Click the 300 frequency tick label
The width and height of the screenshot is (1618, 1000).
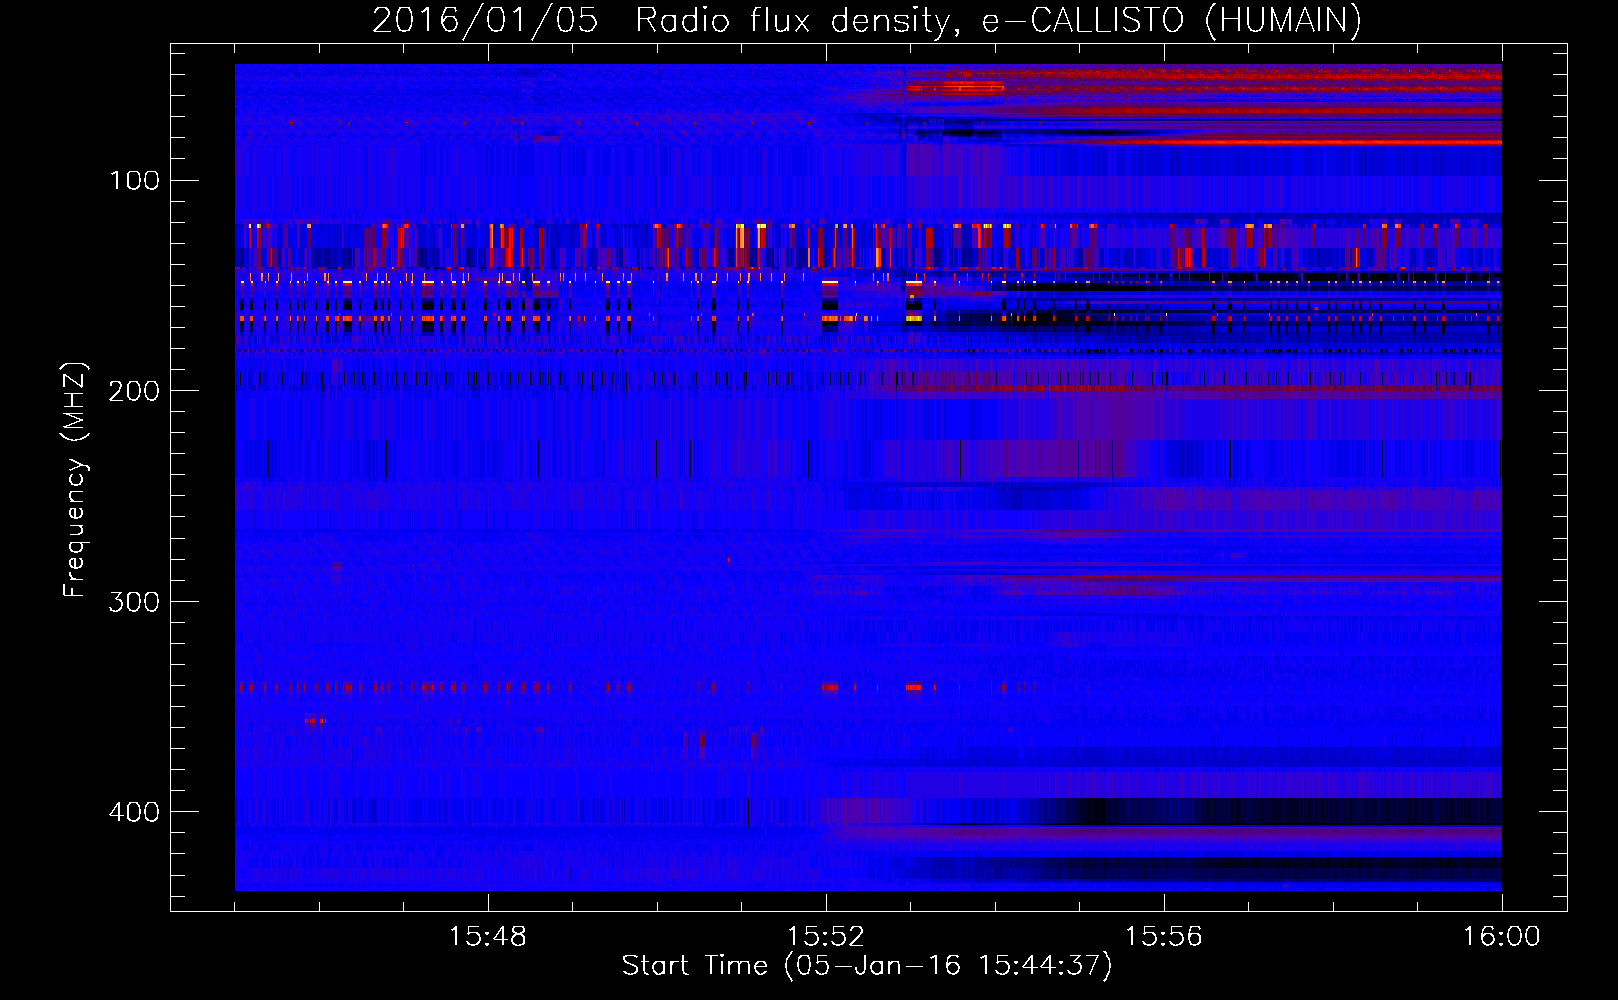(134, 602)
